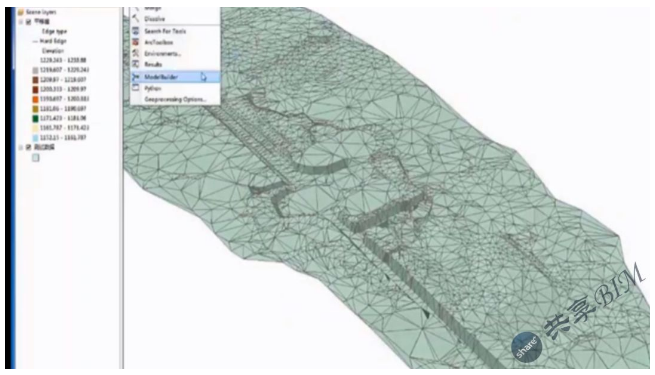Select the 'Elevation' legend heading
Viewport: 655px width, 375px height.
[x=53, y=51]
